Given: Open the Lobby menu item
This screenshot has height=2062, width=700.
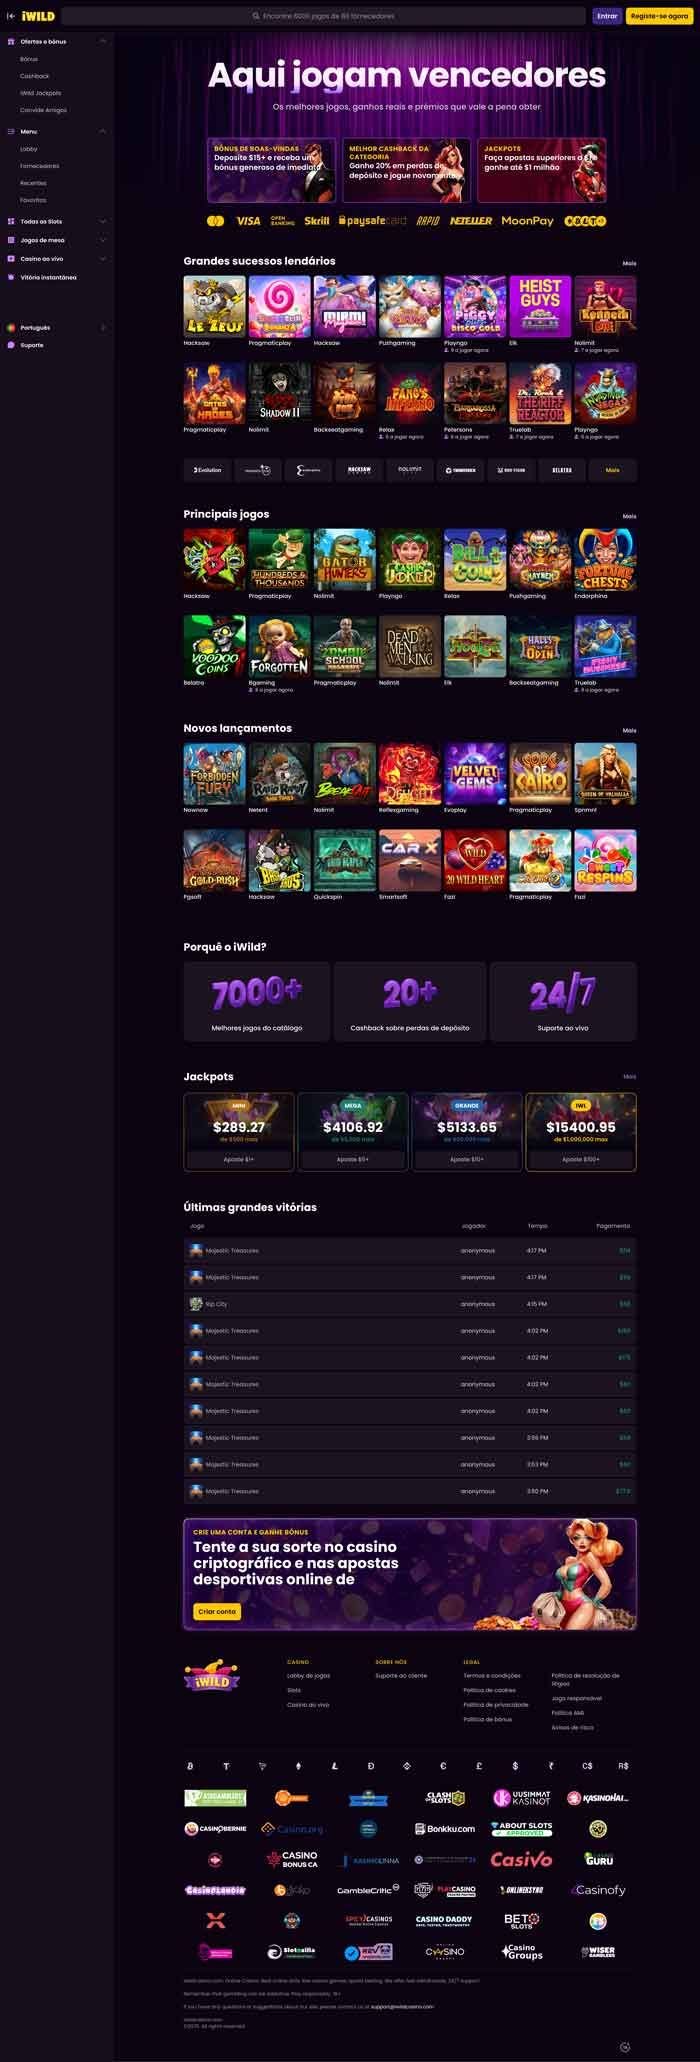Looking at the screenshot, I should pos(29,149).
